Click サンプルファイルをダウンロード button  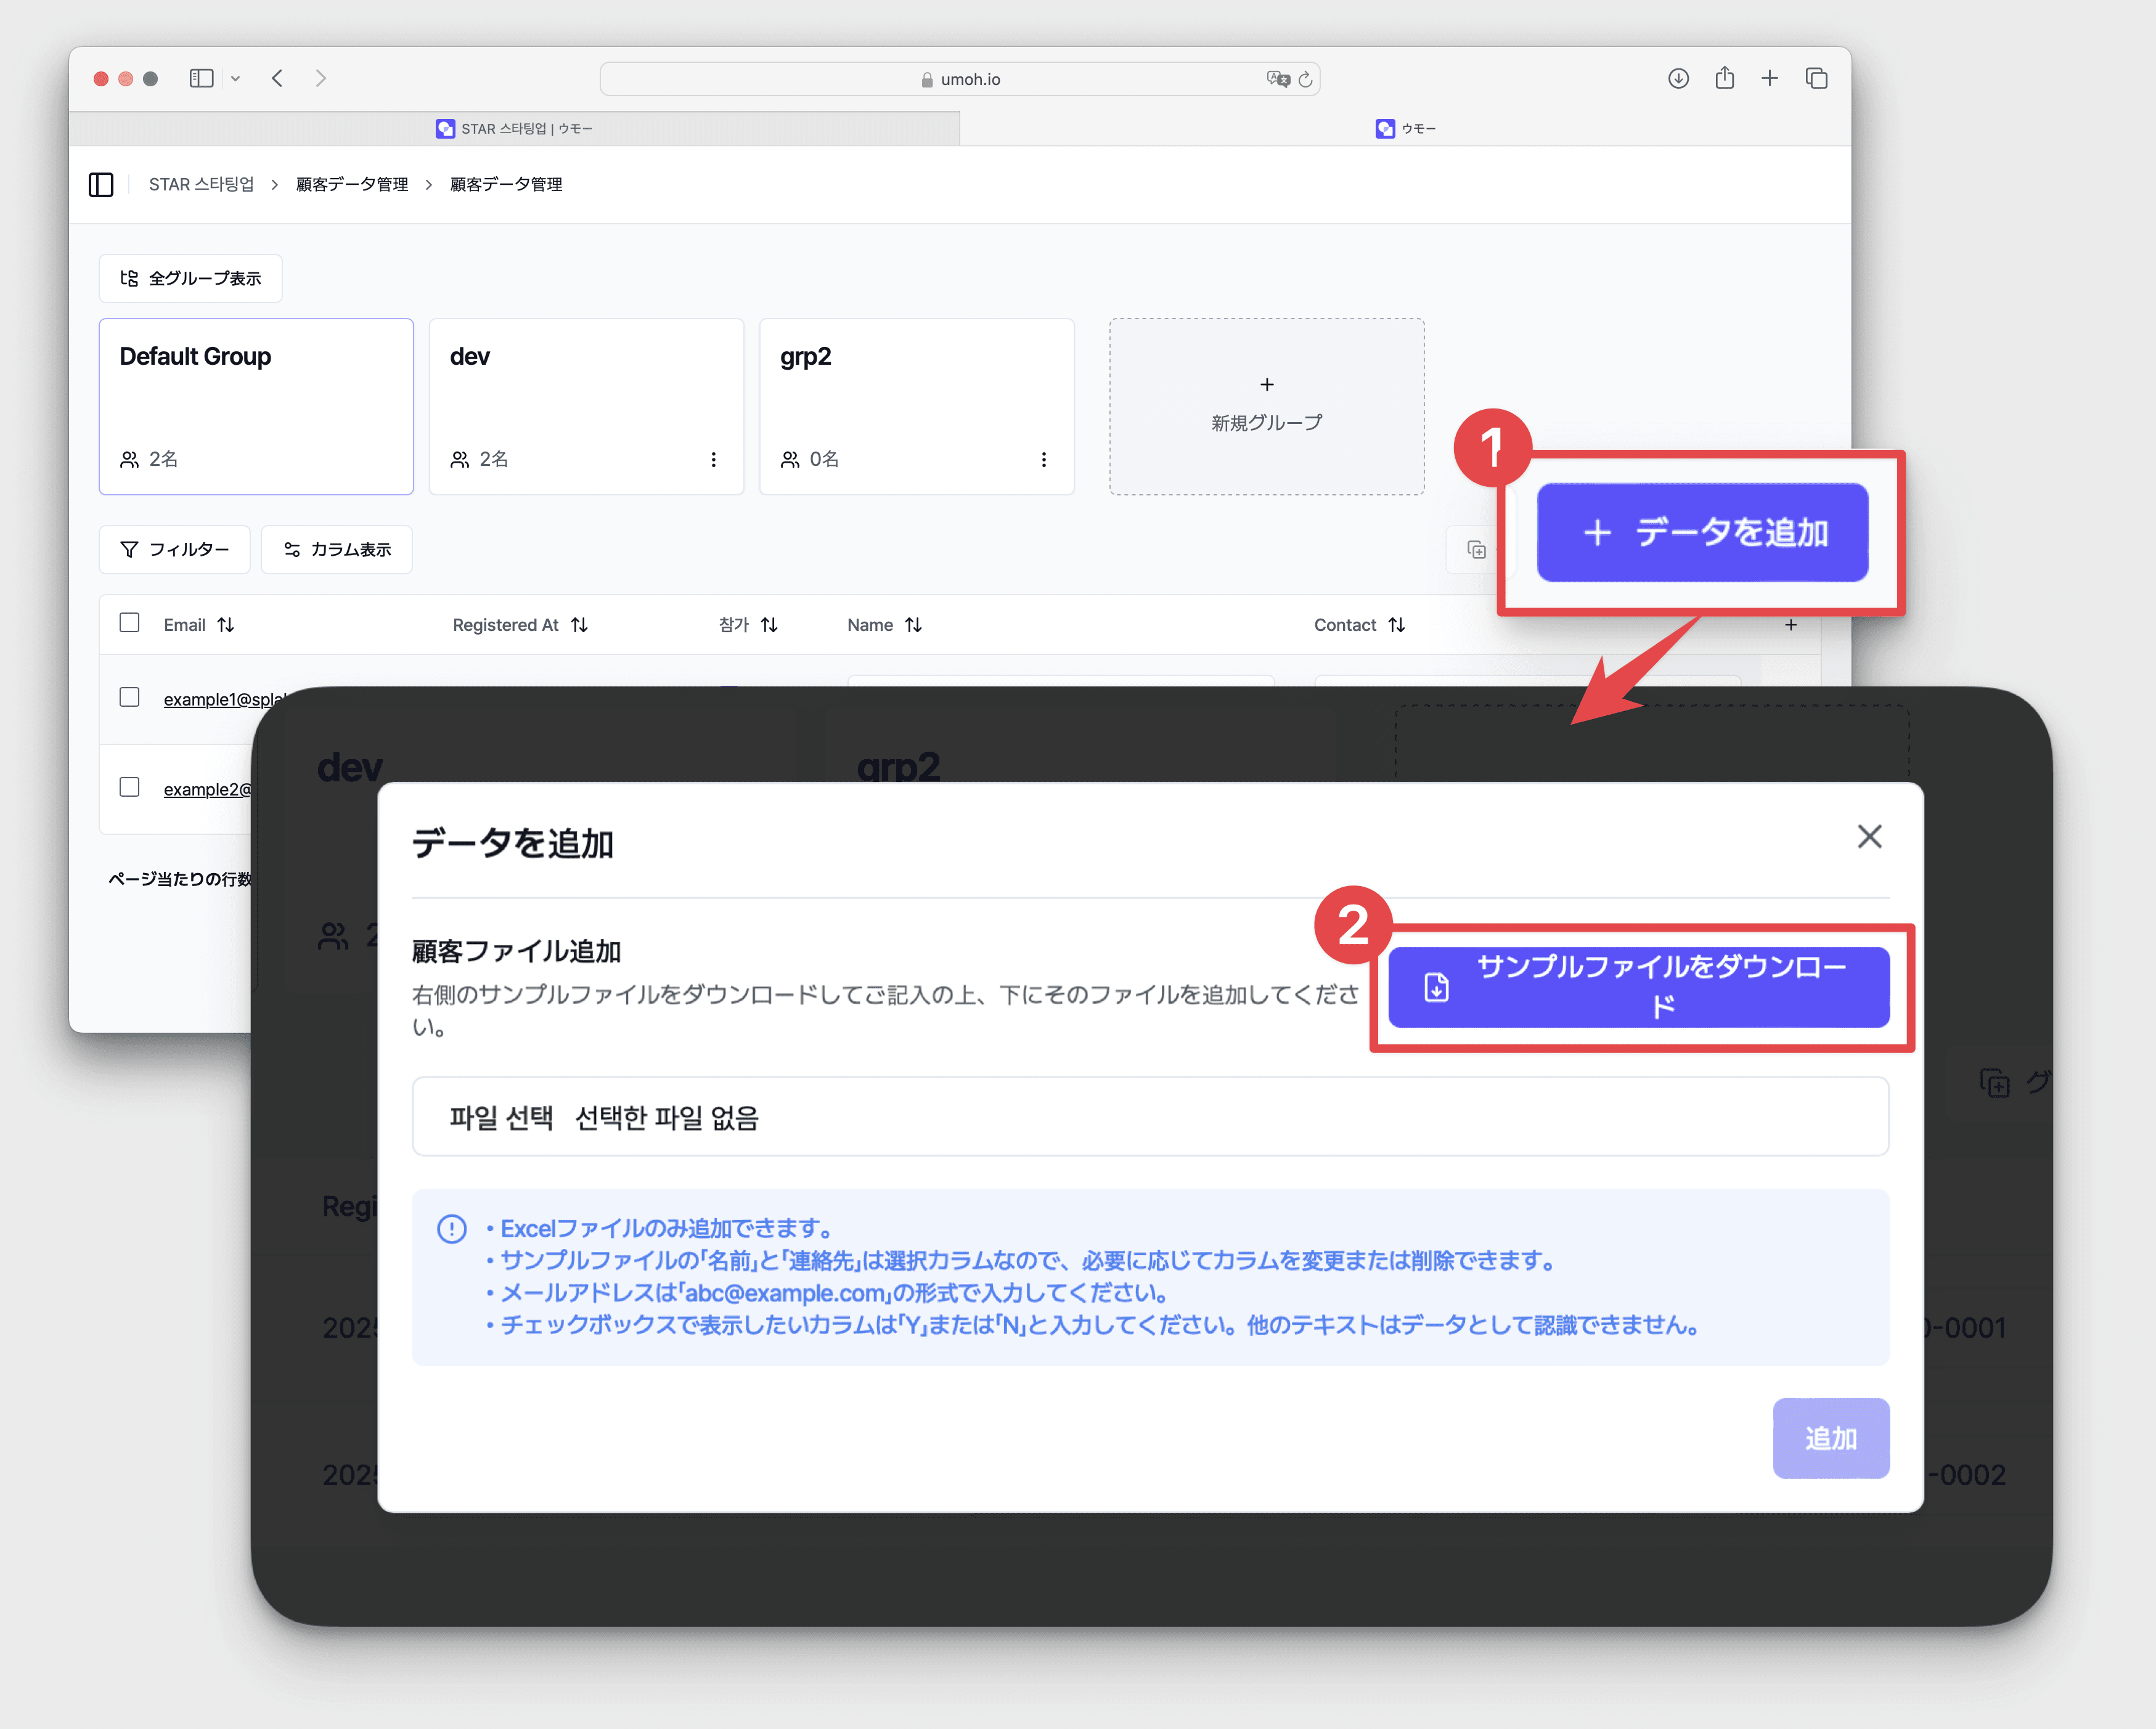(x=1638, y=987)
